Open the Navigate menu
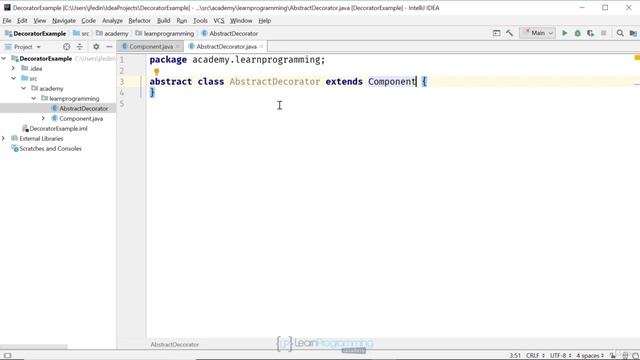The height and width of the screenshot is (360, 640). 64,20
